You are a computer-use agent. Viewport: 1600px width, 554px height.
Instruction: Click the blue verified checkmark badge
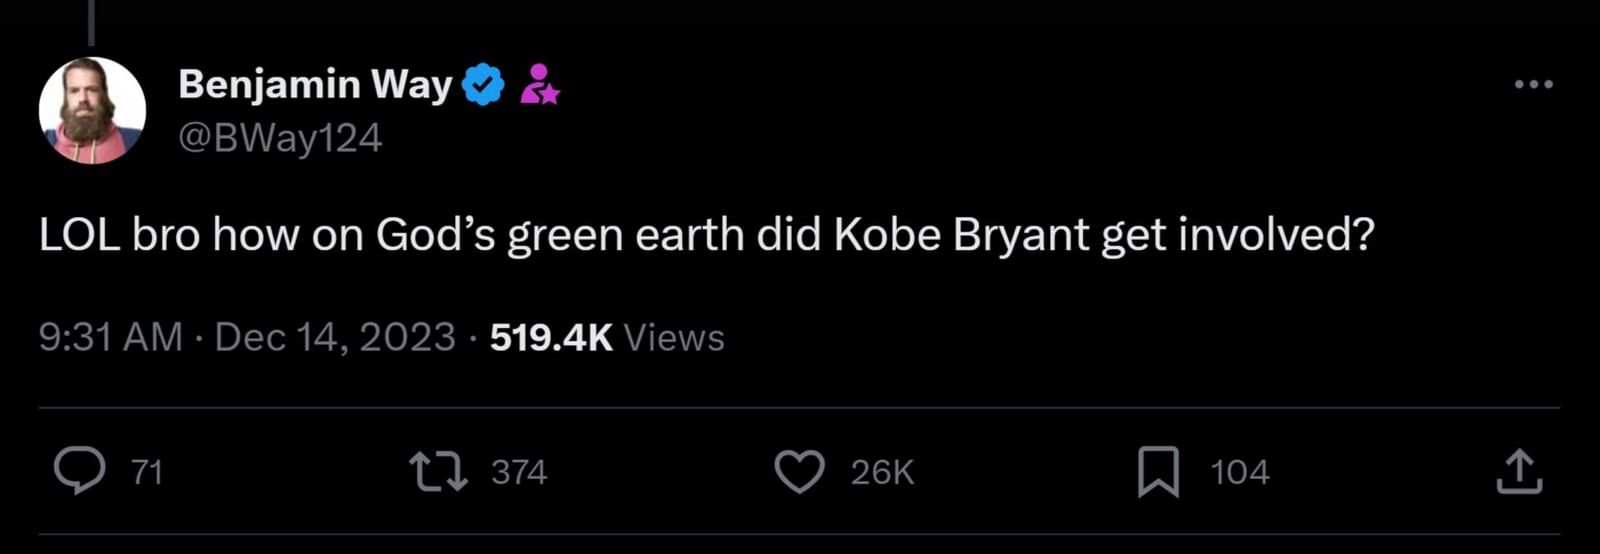pos(483,84)
